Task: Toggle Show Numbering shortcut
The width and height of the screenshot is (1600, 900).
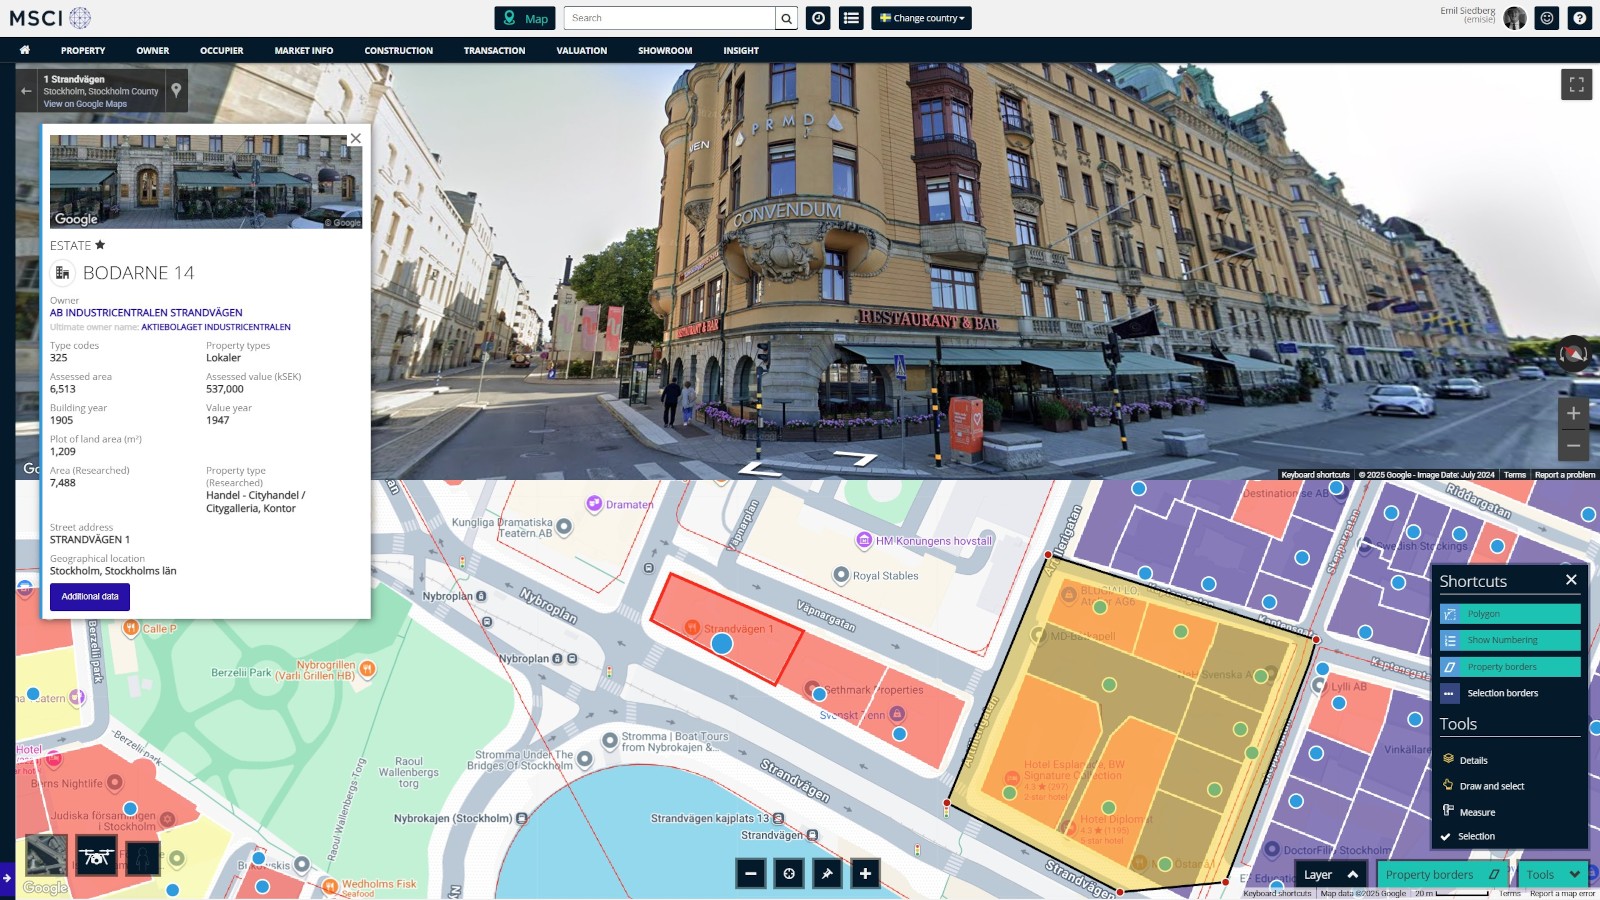Action: (1510, 640)
